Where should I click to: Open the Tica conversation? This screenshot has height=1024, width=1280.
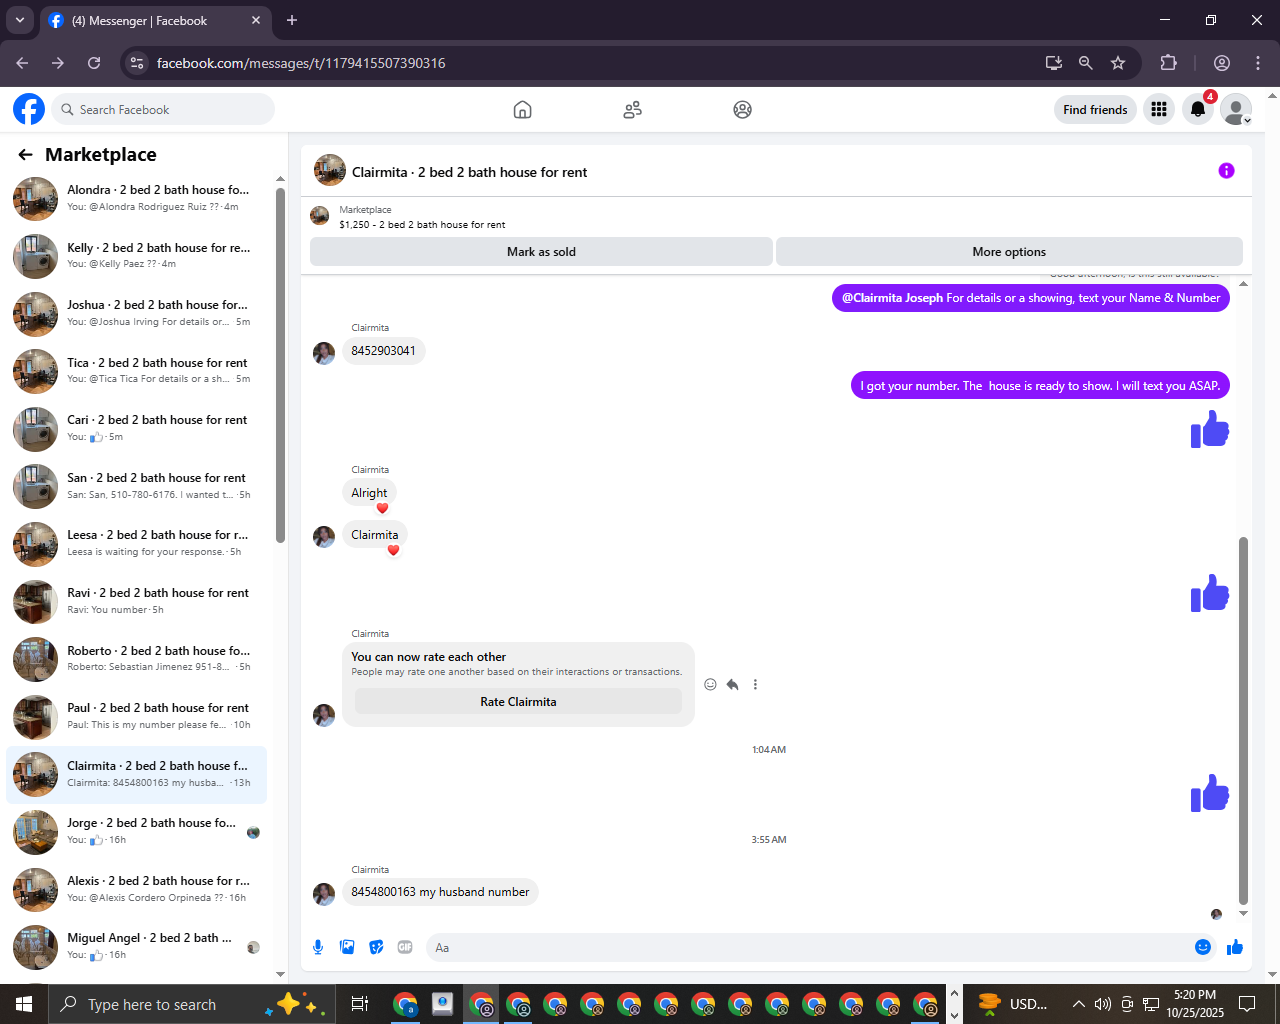click(136, 372)
